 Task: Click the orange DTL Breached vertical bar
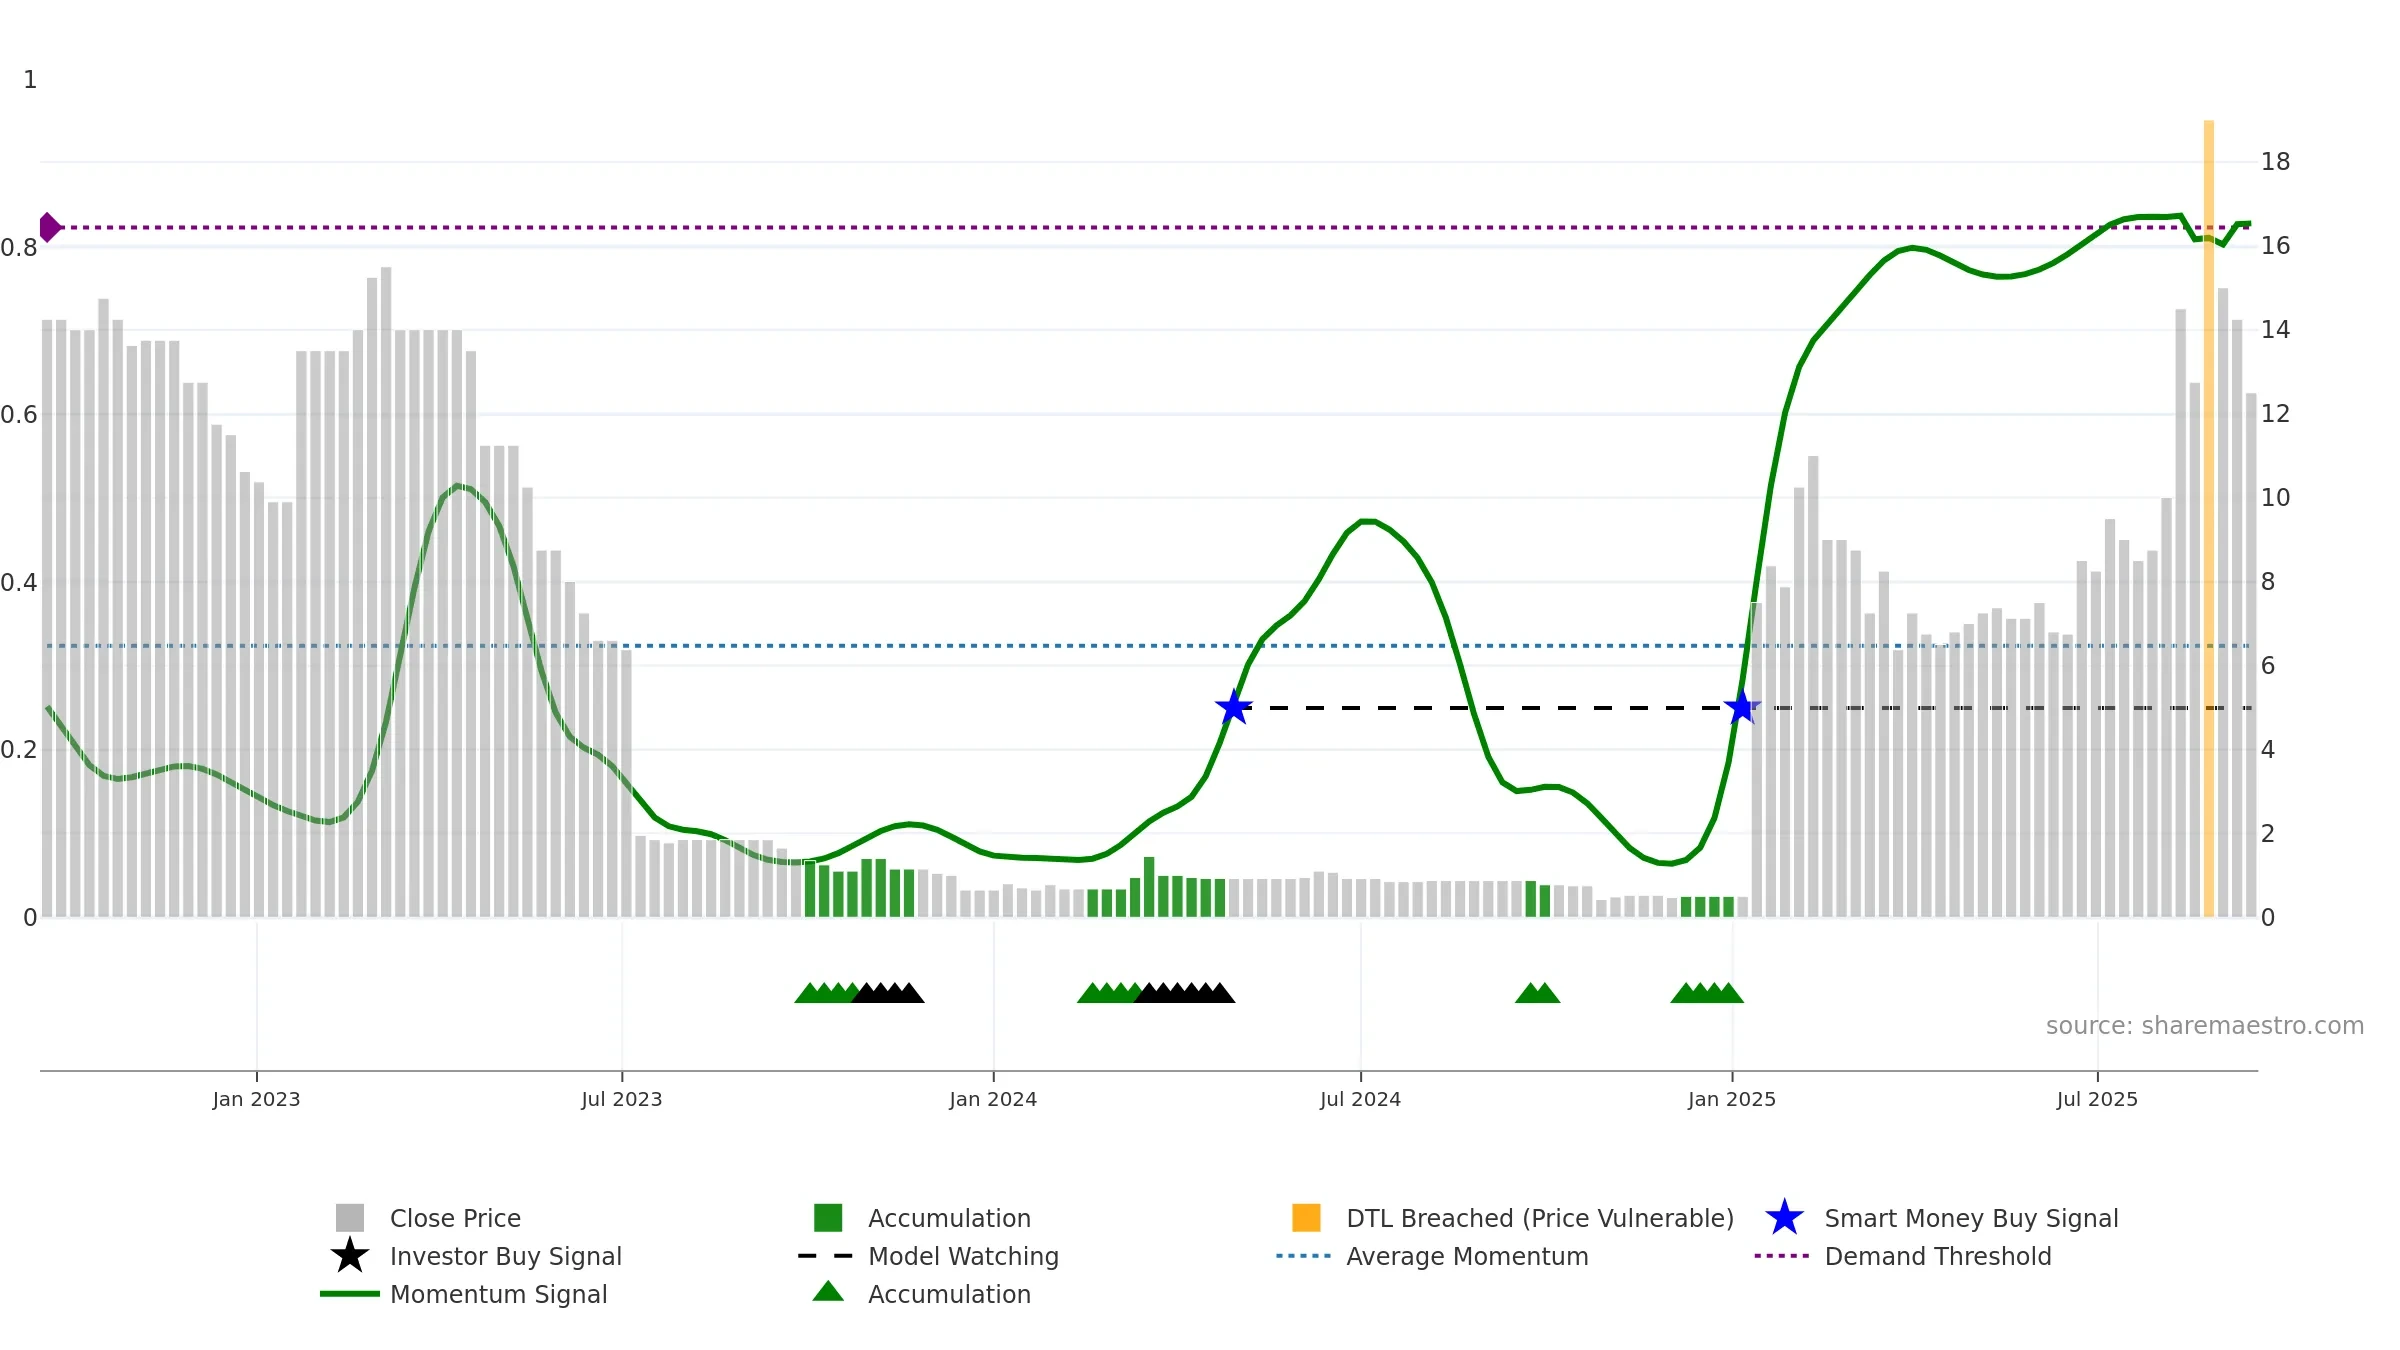click(2209, 518)
